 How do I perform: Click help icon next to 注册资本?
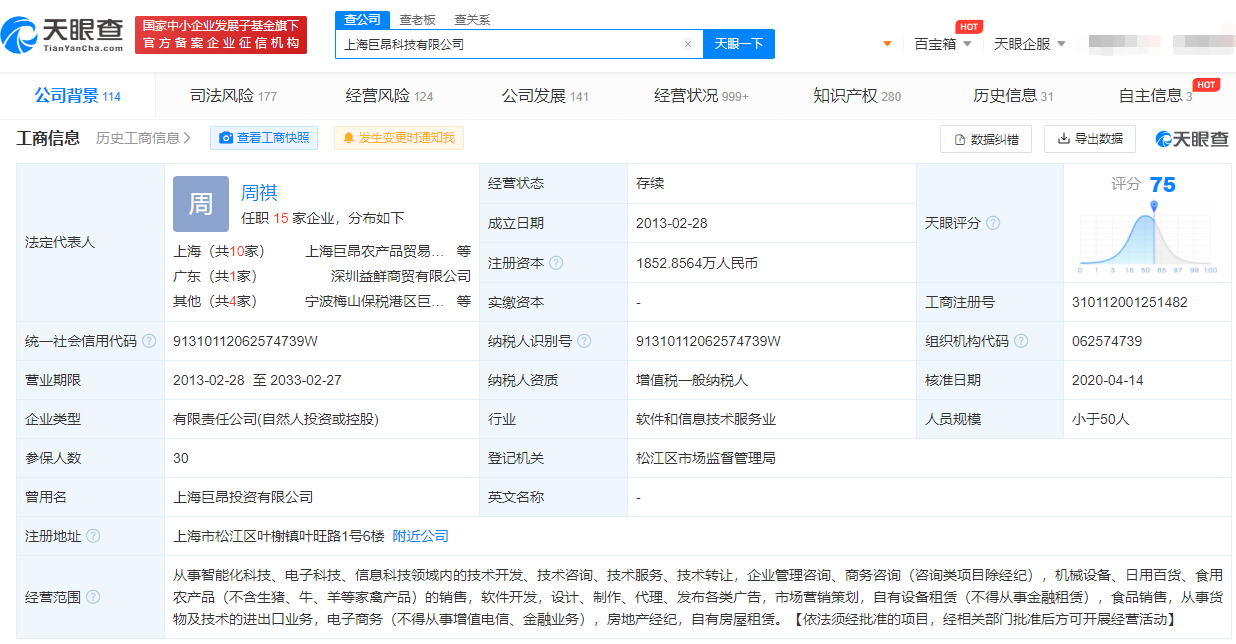(x=556, y=263)
